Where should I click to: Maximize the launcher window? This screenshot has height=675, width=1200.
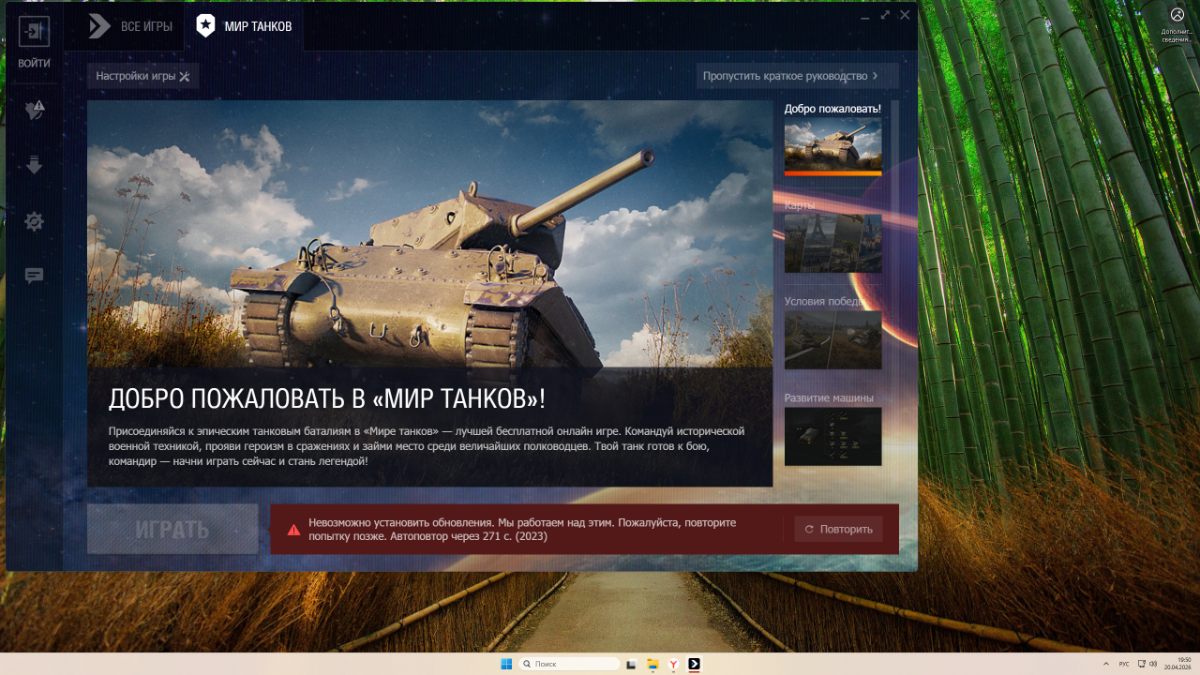click(885, 15)
